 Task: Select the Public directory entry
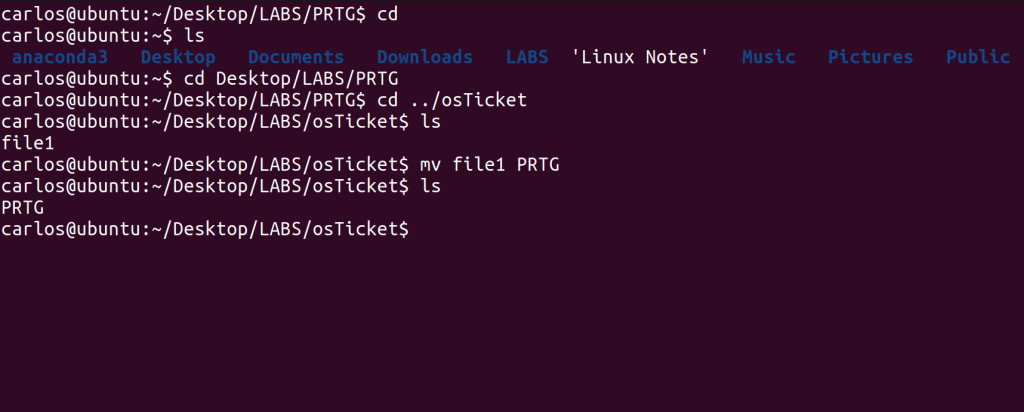tap(977, 57)
